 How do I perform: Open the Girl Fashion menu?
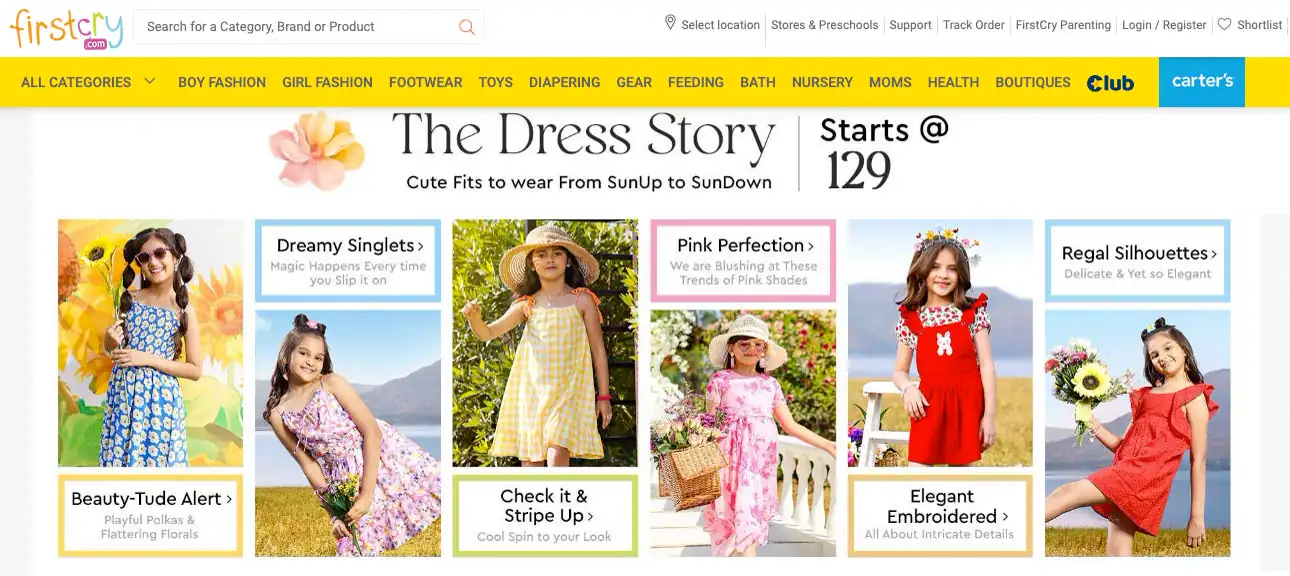coord(327,82)
